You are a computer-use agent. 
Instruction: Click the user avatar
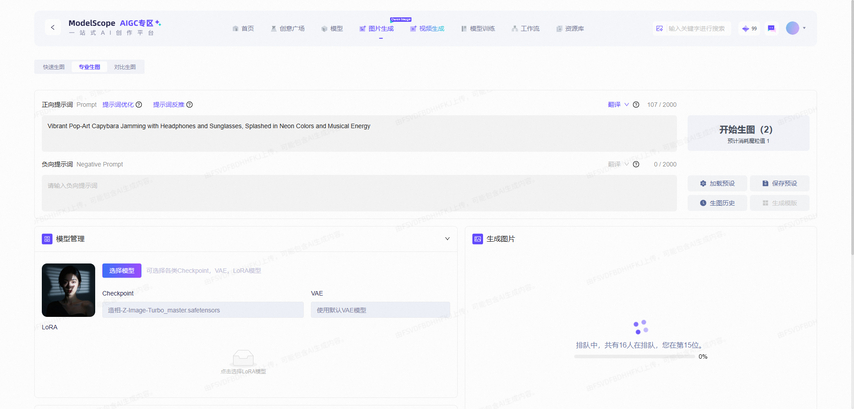pyautogui.click(x=792, y=28)
